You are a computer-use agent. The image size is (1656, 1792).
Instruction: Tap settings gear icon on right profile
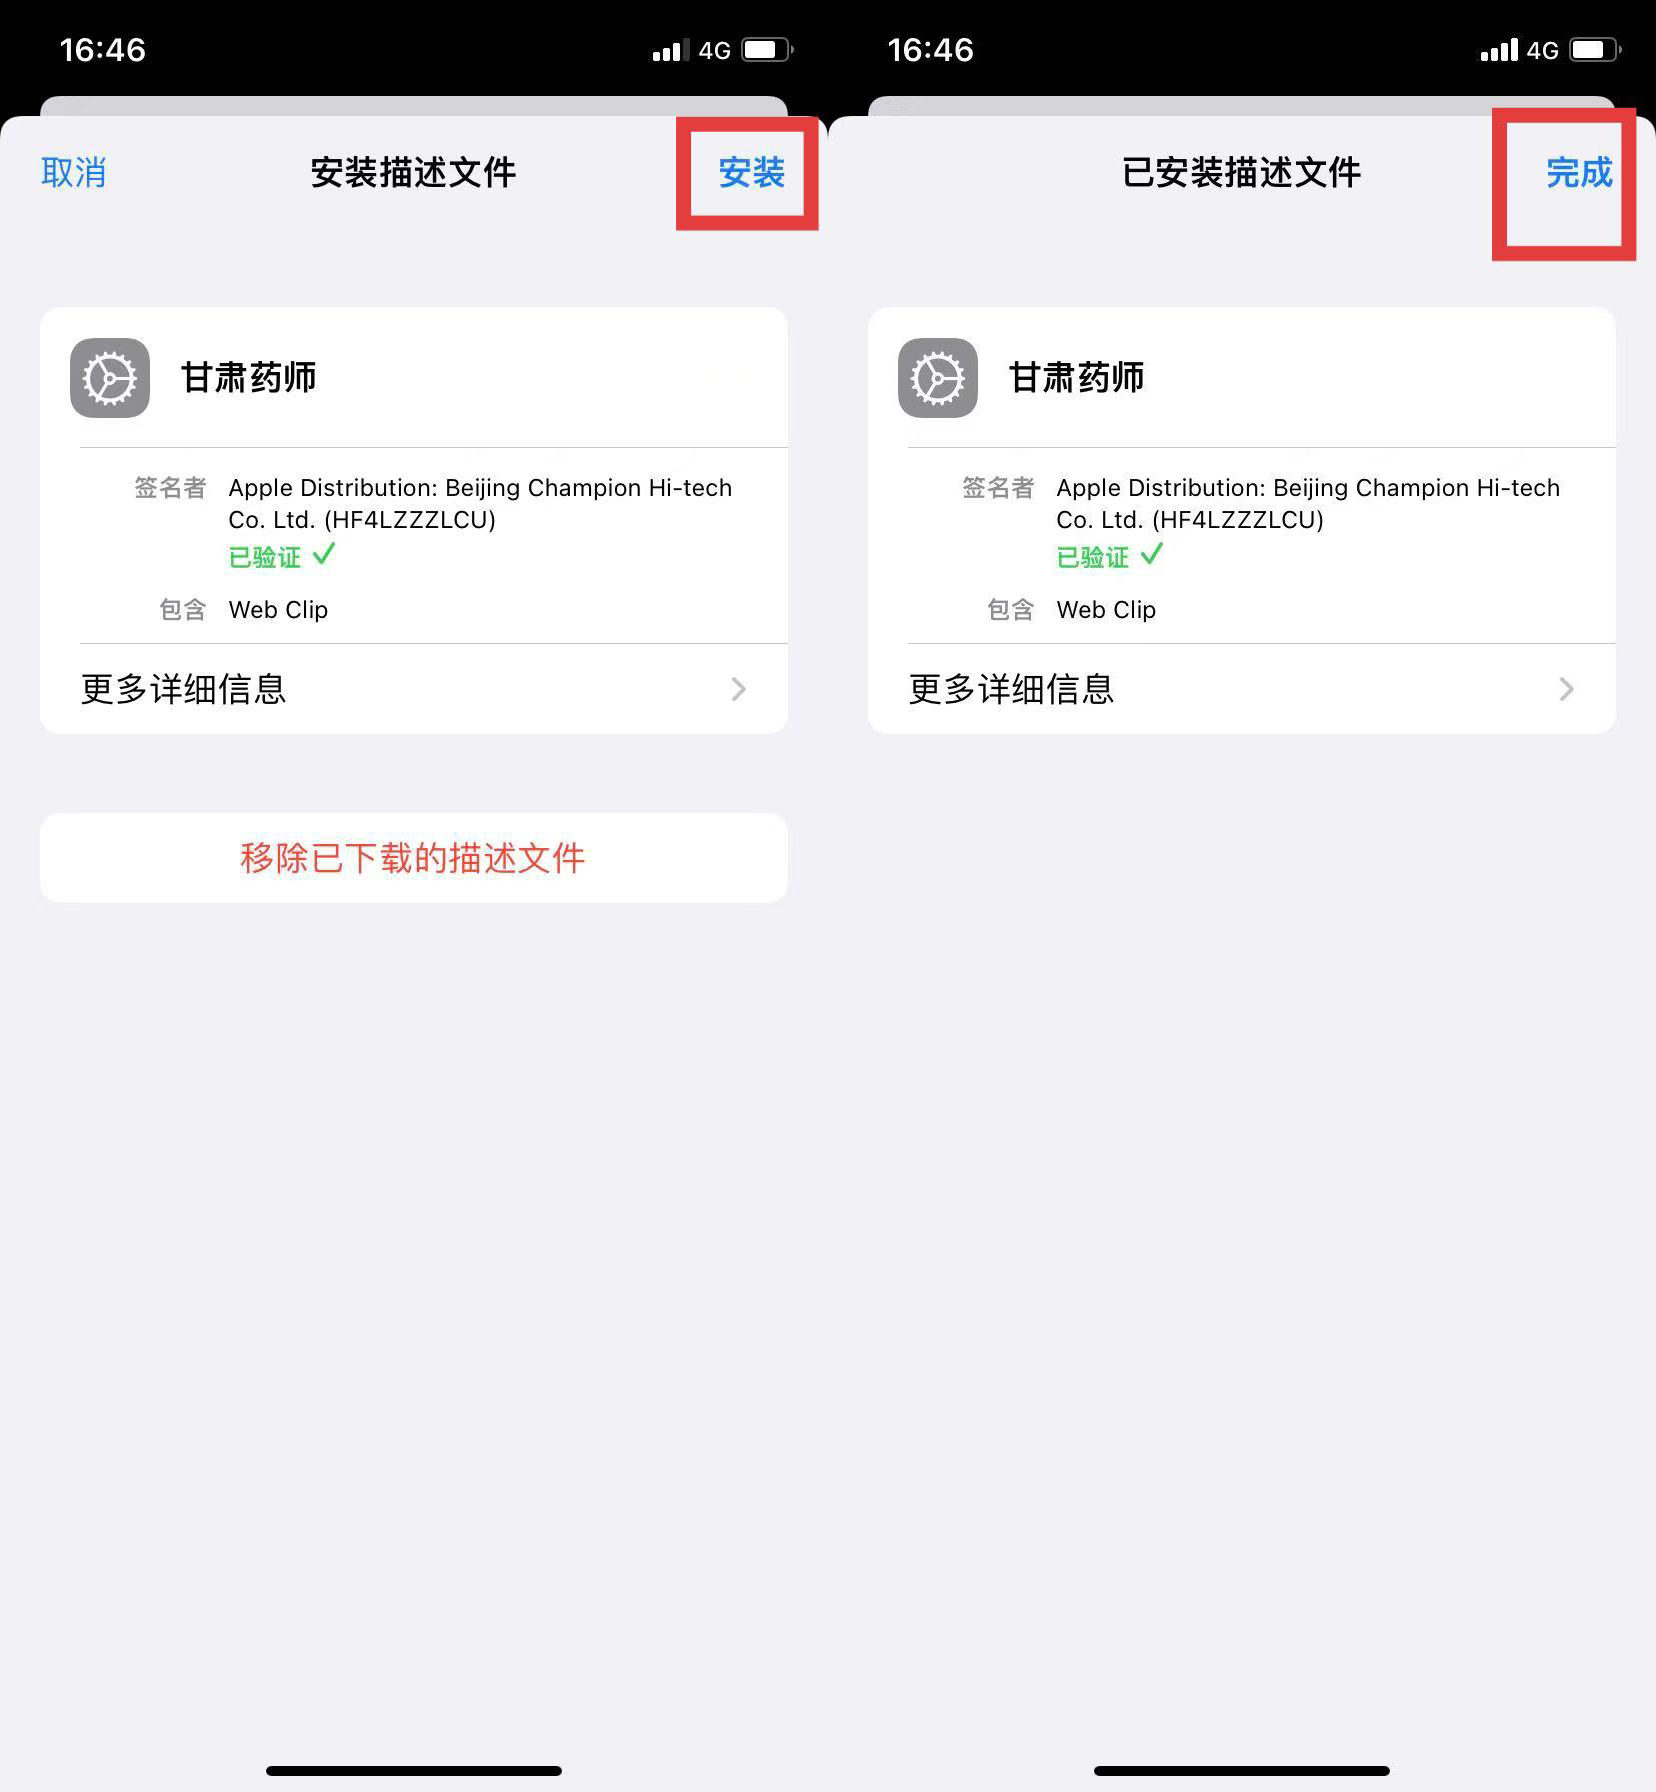938,378
